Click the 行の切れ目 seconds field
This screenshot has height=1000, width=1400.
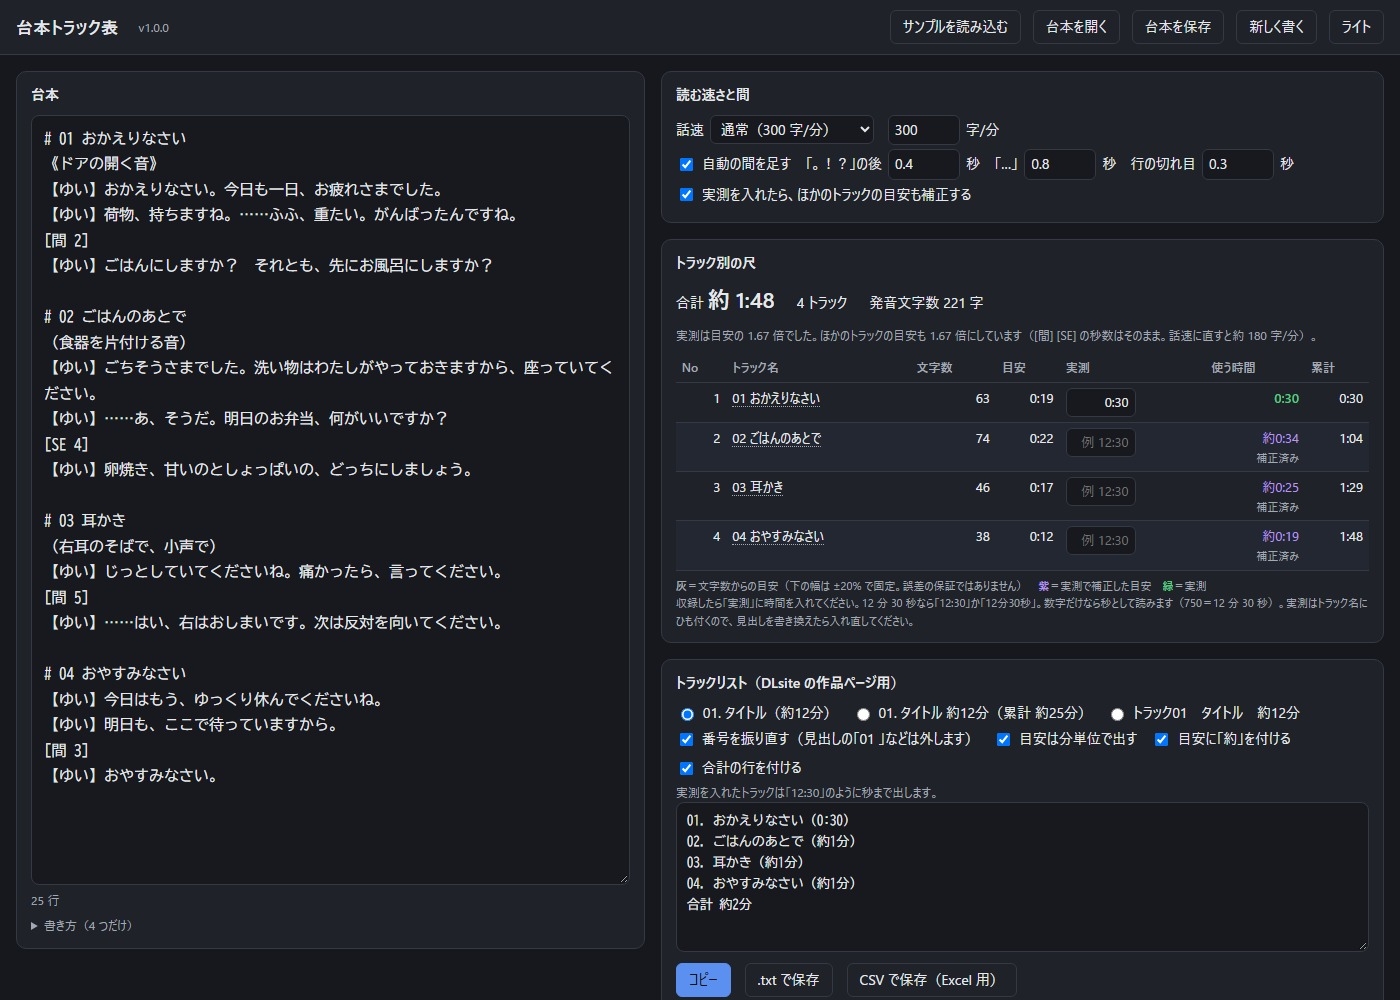click(1237, 164)
